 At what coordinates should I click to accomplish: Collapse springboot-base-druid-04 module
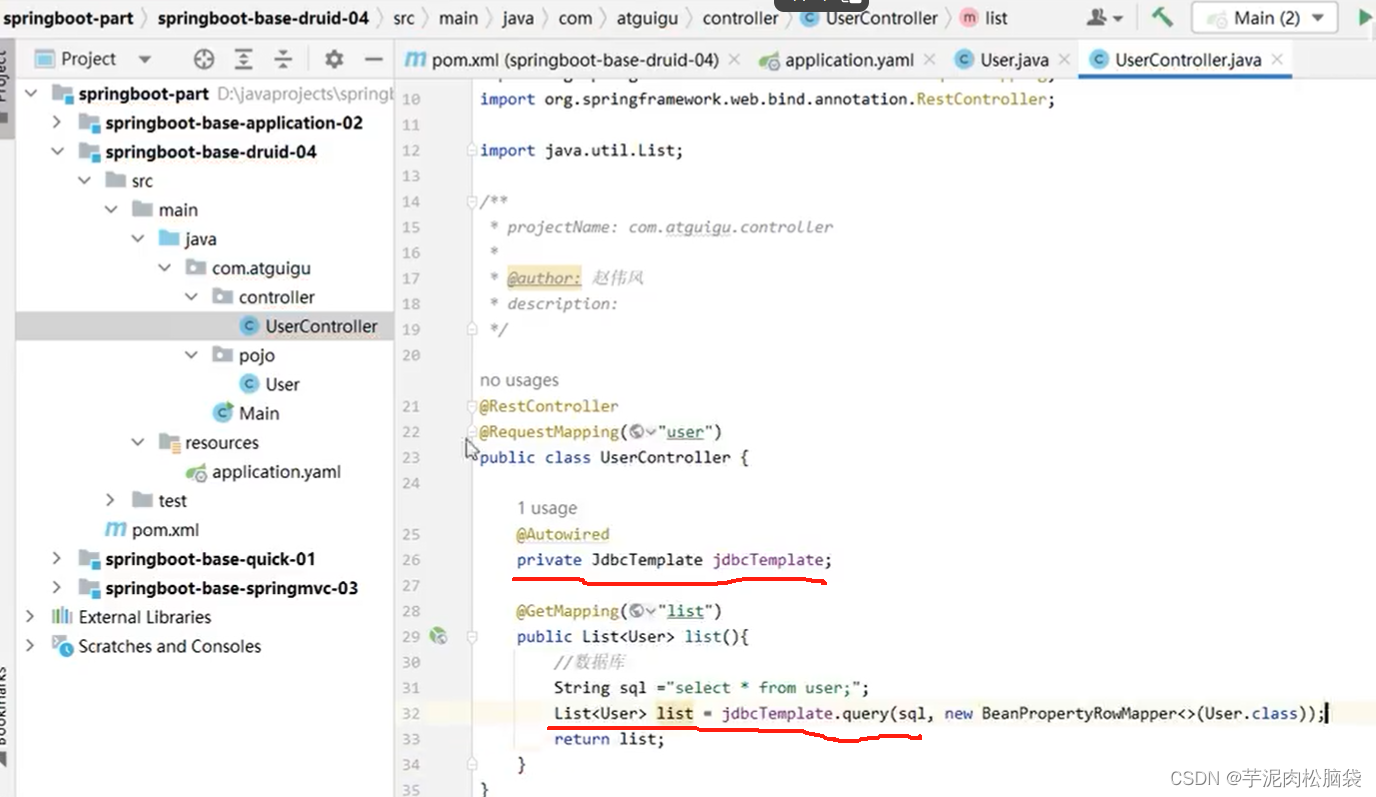57,152
